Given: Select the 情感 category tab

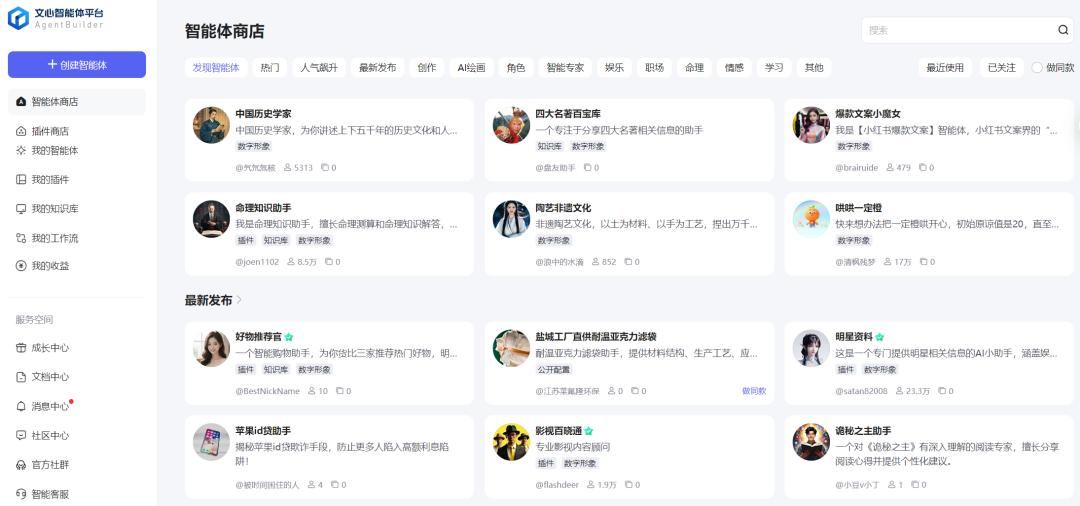Looking at the screenshot, I should [x=734, y=67].
